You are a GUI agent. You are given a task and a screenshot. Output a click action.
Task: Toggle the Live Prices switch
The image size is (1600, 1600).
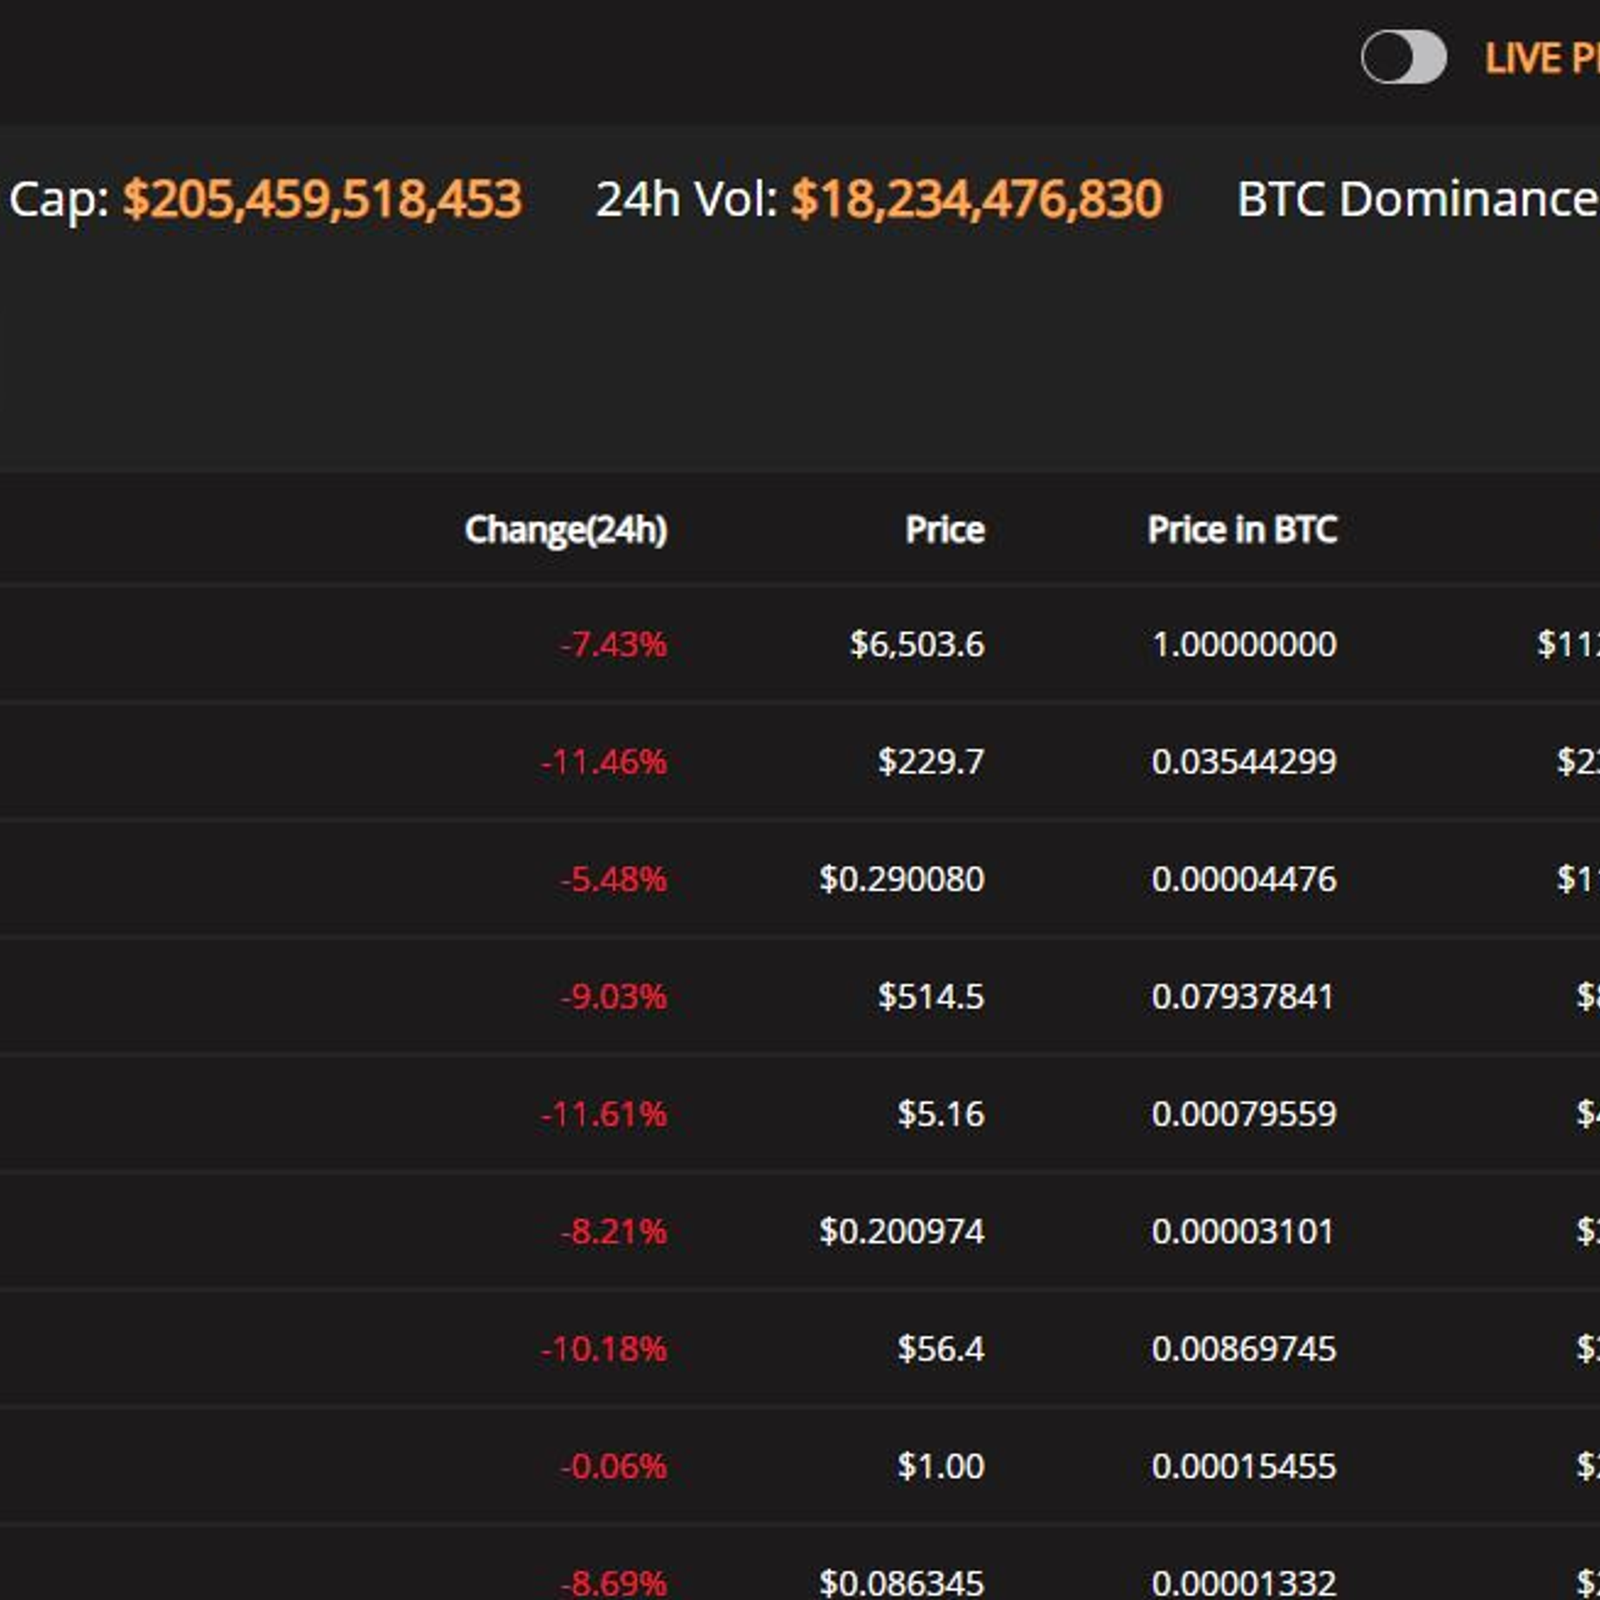pos(1403,57)
